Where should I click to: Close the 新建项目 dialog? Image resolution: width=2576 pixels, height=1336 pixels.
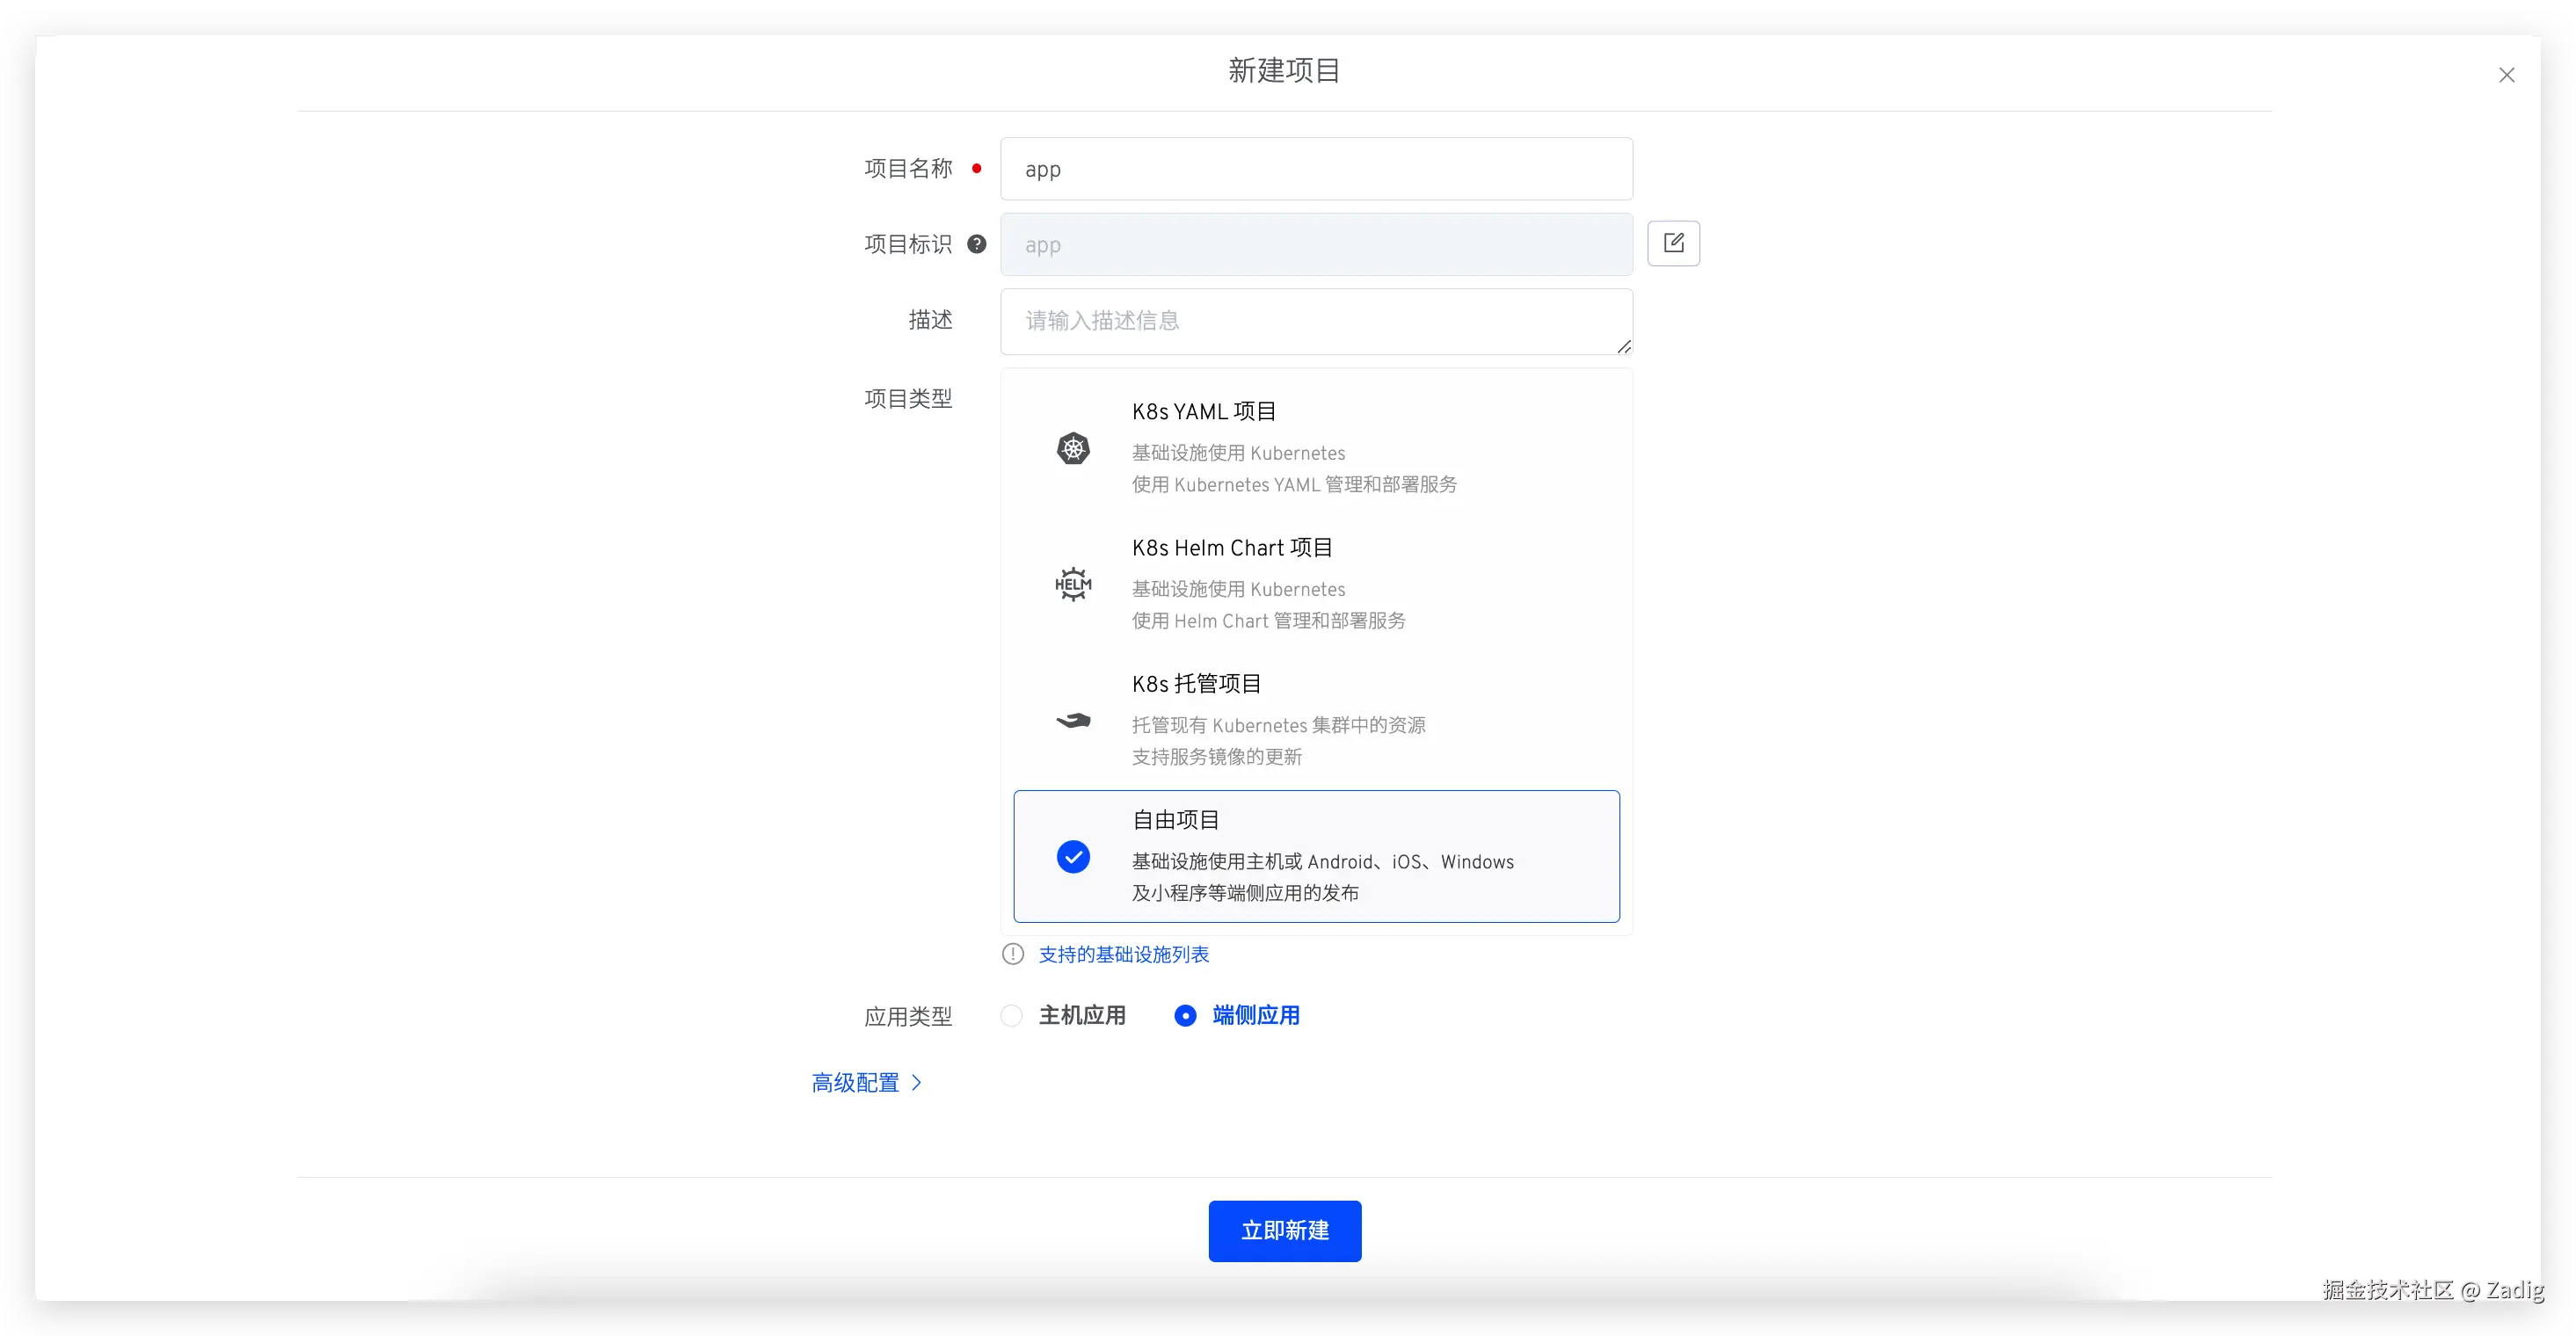(x=2506, y=75)
